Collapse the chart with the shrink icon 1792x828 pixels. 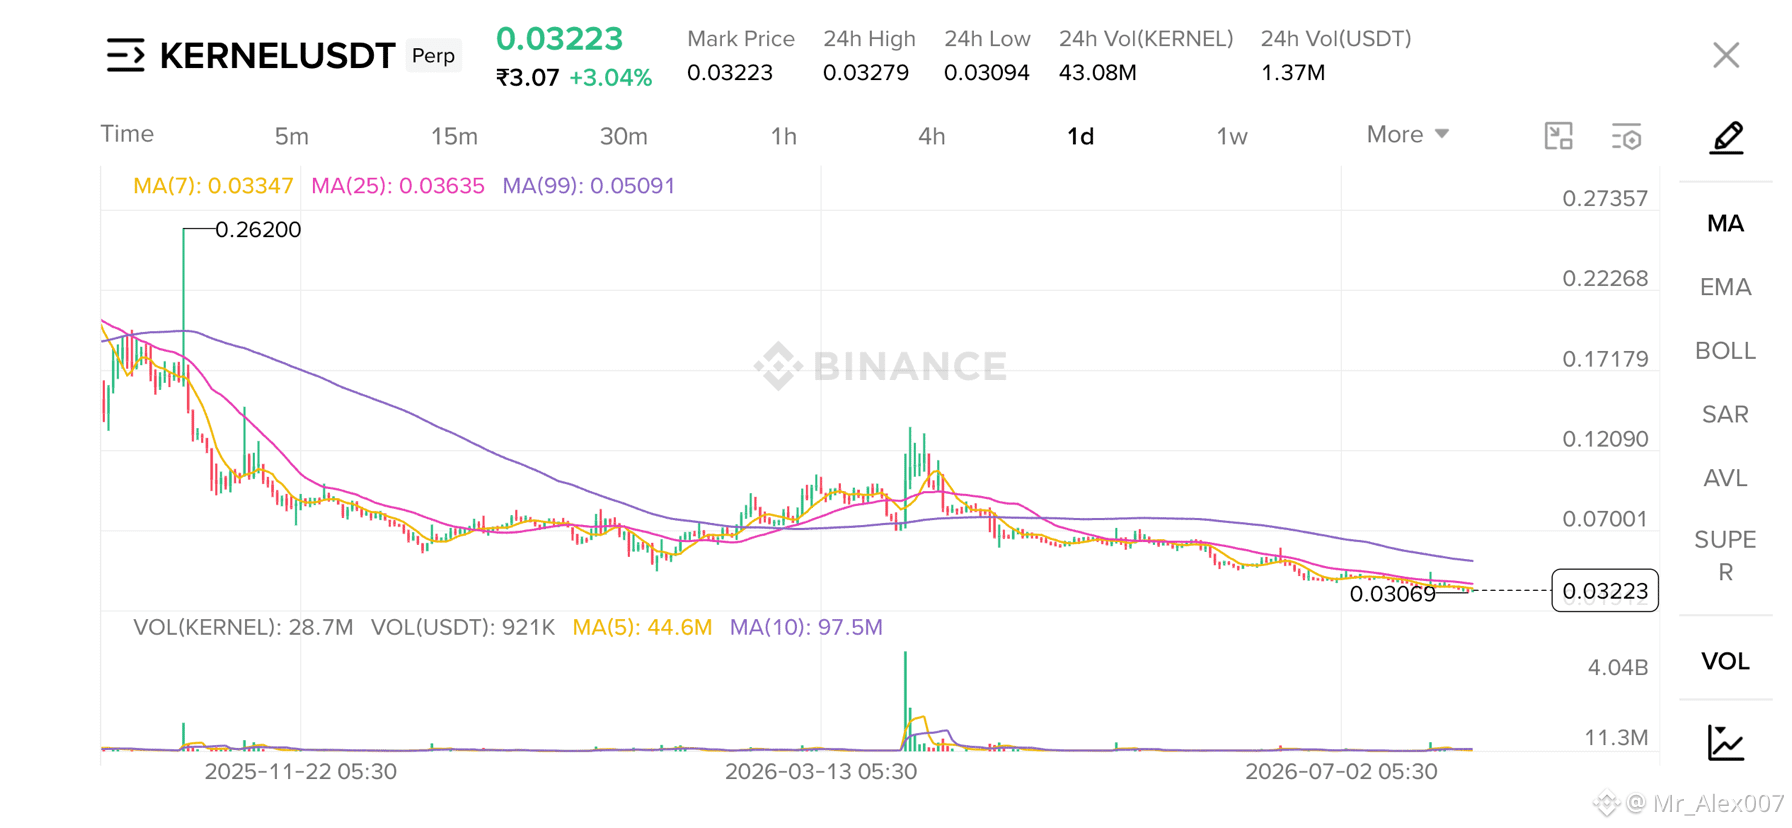1558,136
